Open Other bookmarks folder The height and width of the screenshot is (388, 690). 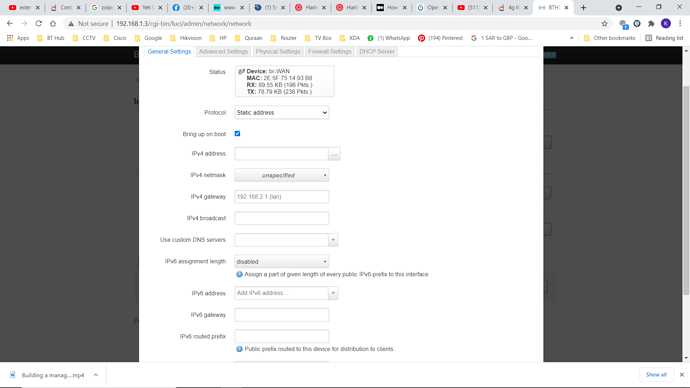[x=609, y=38]
